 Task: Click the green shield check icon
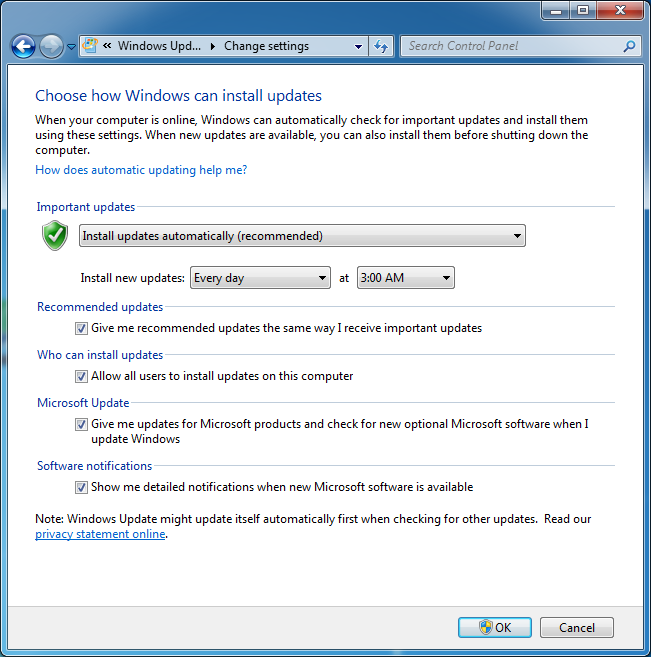[x=55, y=235]
